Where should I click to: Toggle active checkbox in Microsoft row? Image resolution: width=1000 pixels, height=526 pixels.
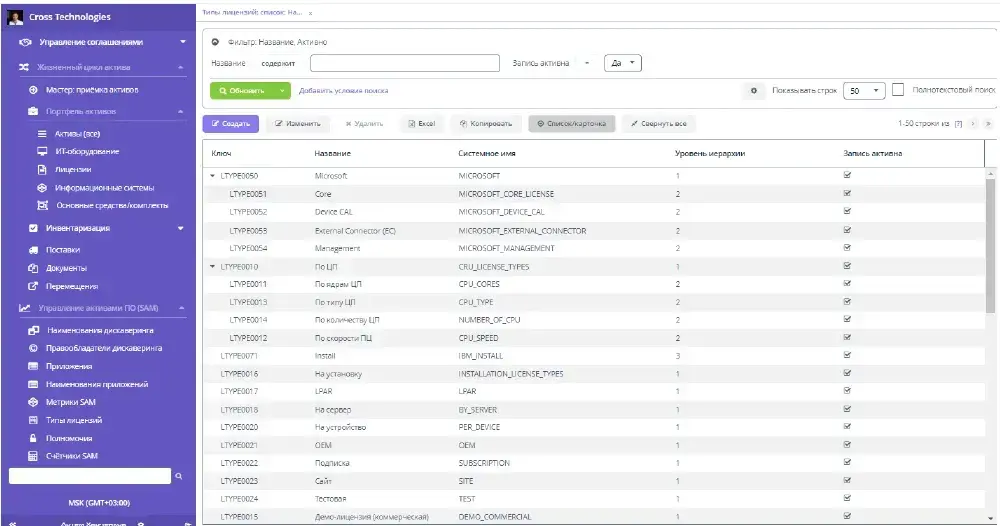[x=848, y=175]
